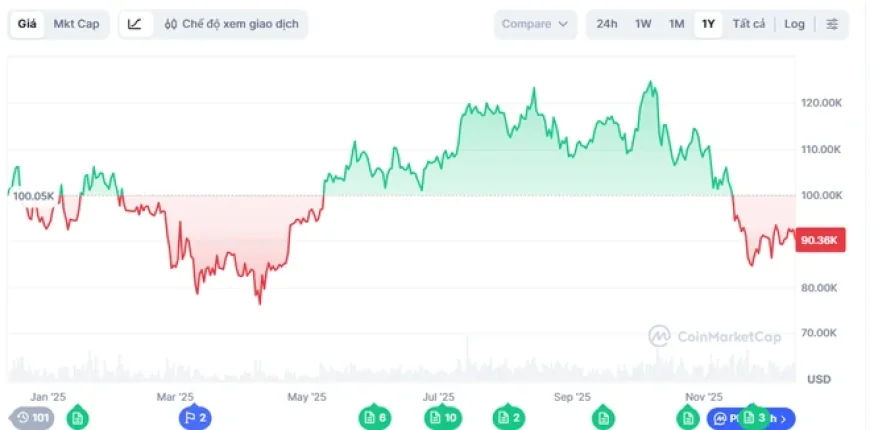Open chart settings sliders icon
870x430 pixels.
[x=832, y=24]
